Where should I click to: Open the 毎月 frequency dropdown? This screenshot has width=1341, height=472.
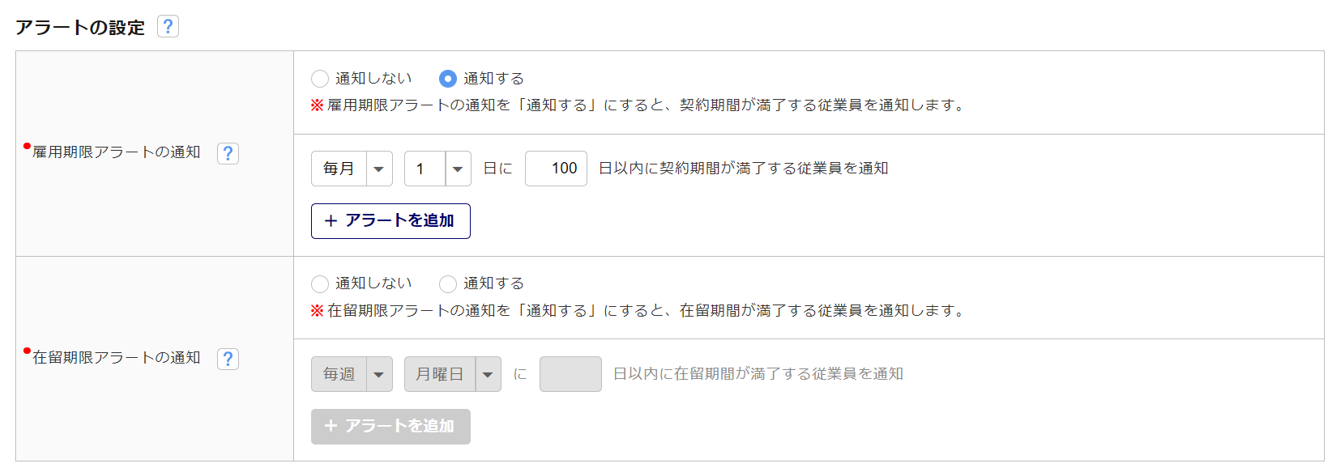point(352,169)
